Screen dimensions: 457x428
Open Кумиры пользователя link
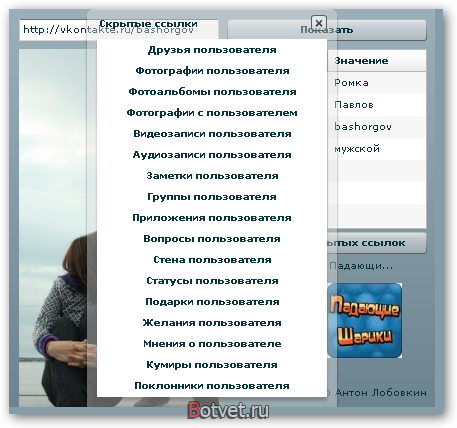(x=212, y=365)
